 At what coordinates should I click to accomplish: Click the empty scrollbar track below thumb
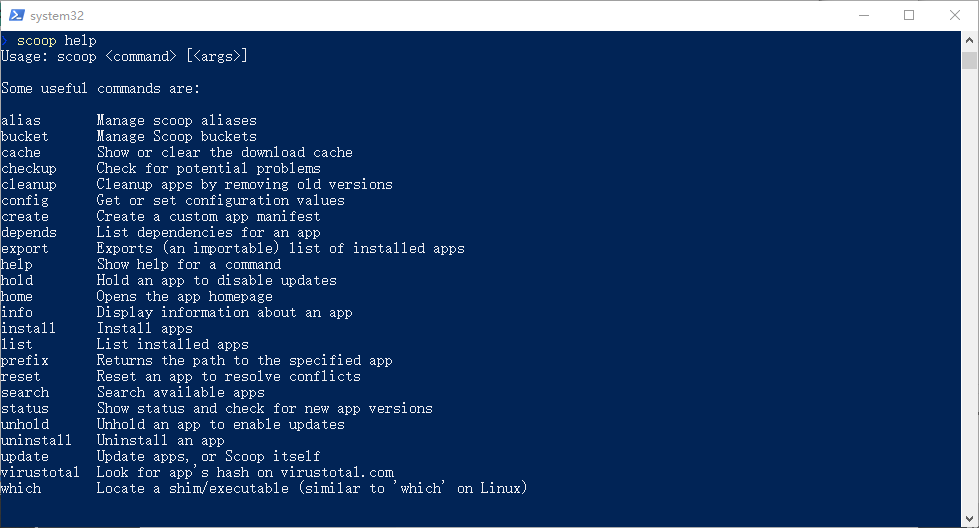pos(969,290)
